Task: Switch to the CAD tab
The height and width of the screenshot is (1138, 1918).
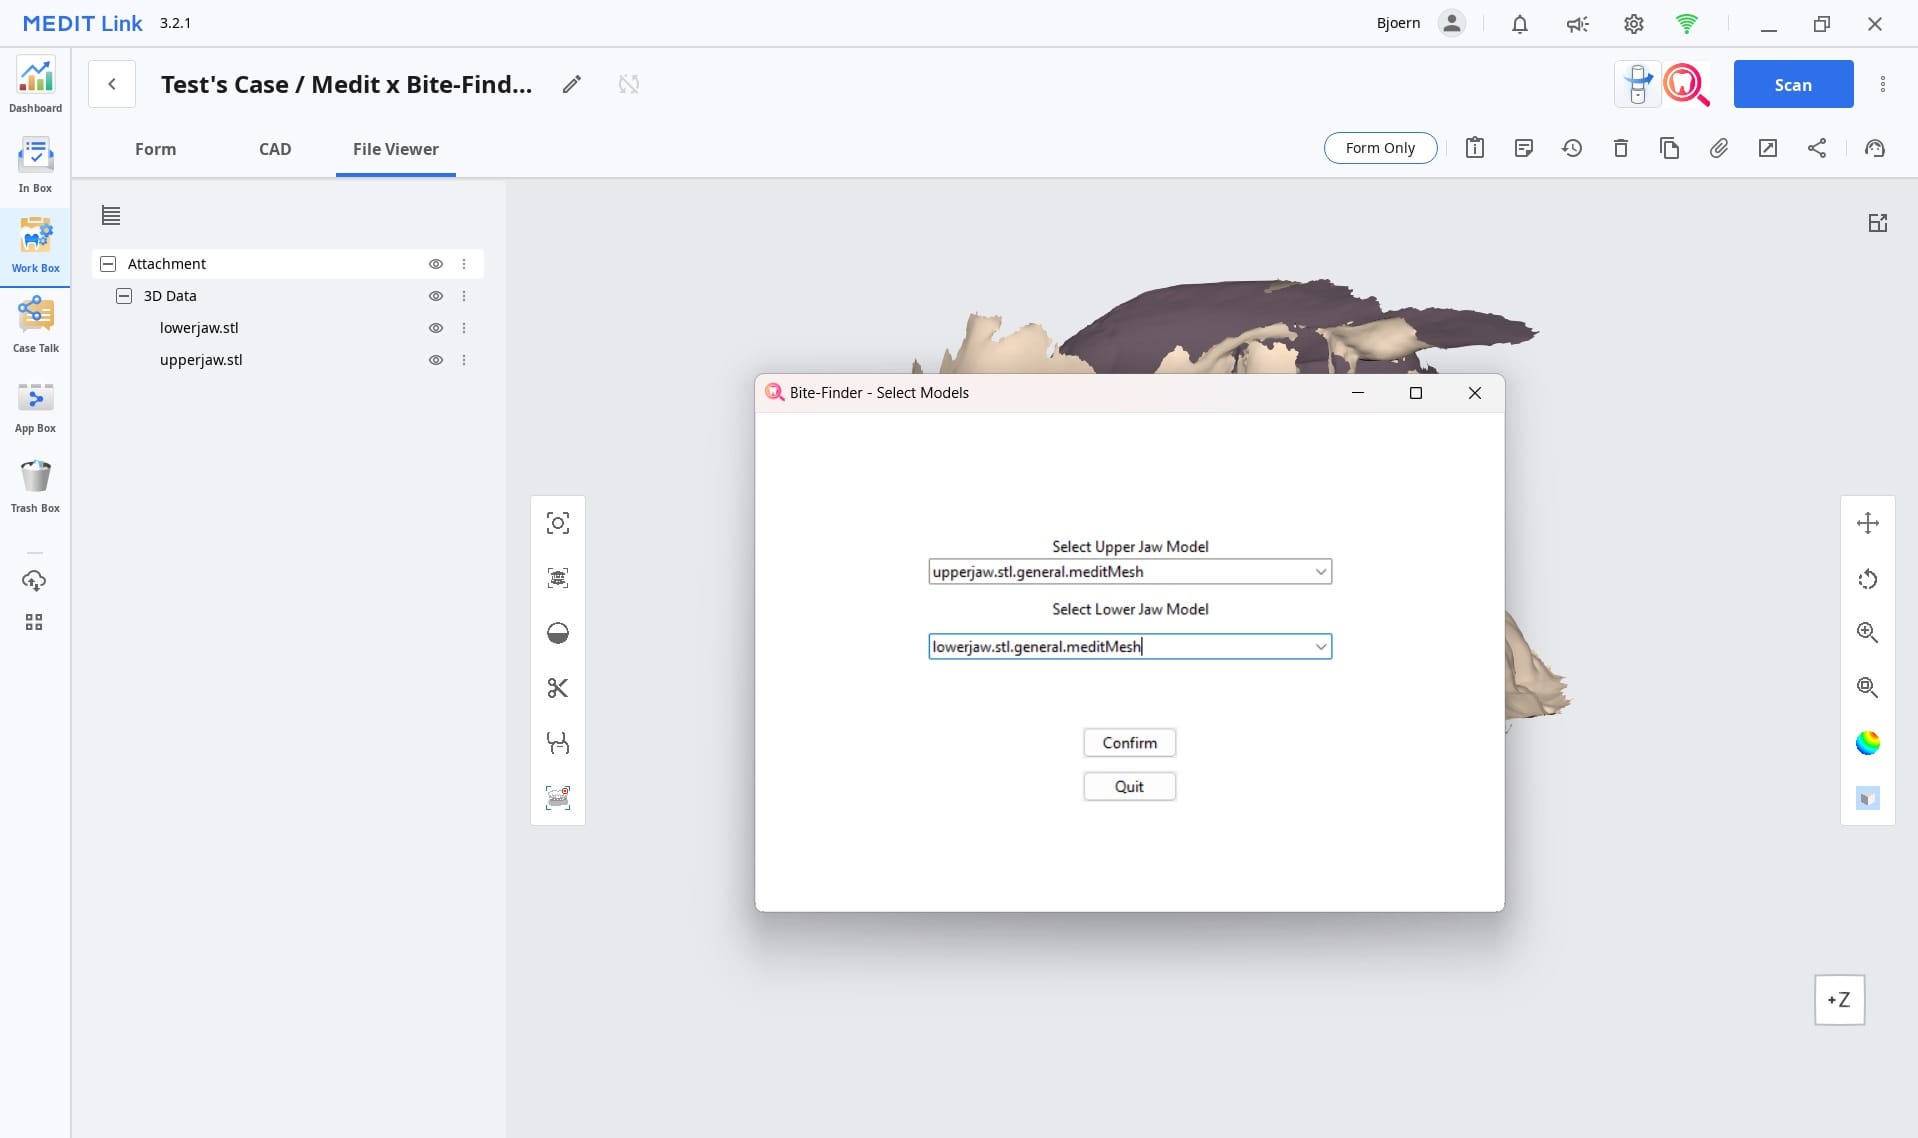Action: (x=275, y=149)
